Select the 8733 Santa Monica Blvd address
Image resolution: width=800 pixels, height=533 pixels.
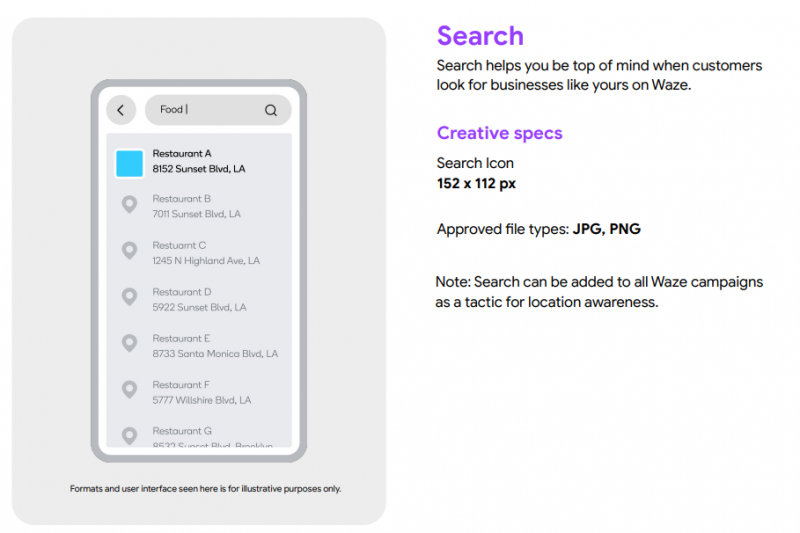[215, 354]
